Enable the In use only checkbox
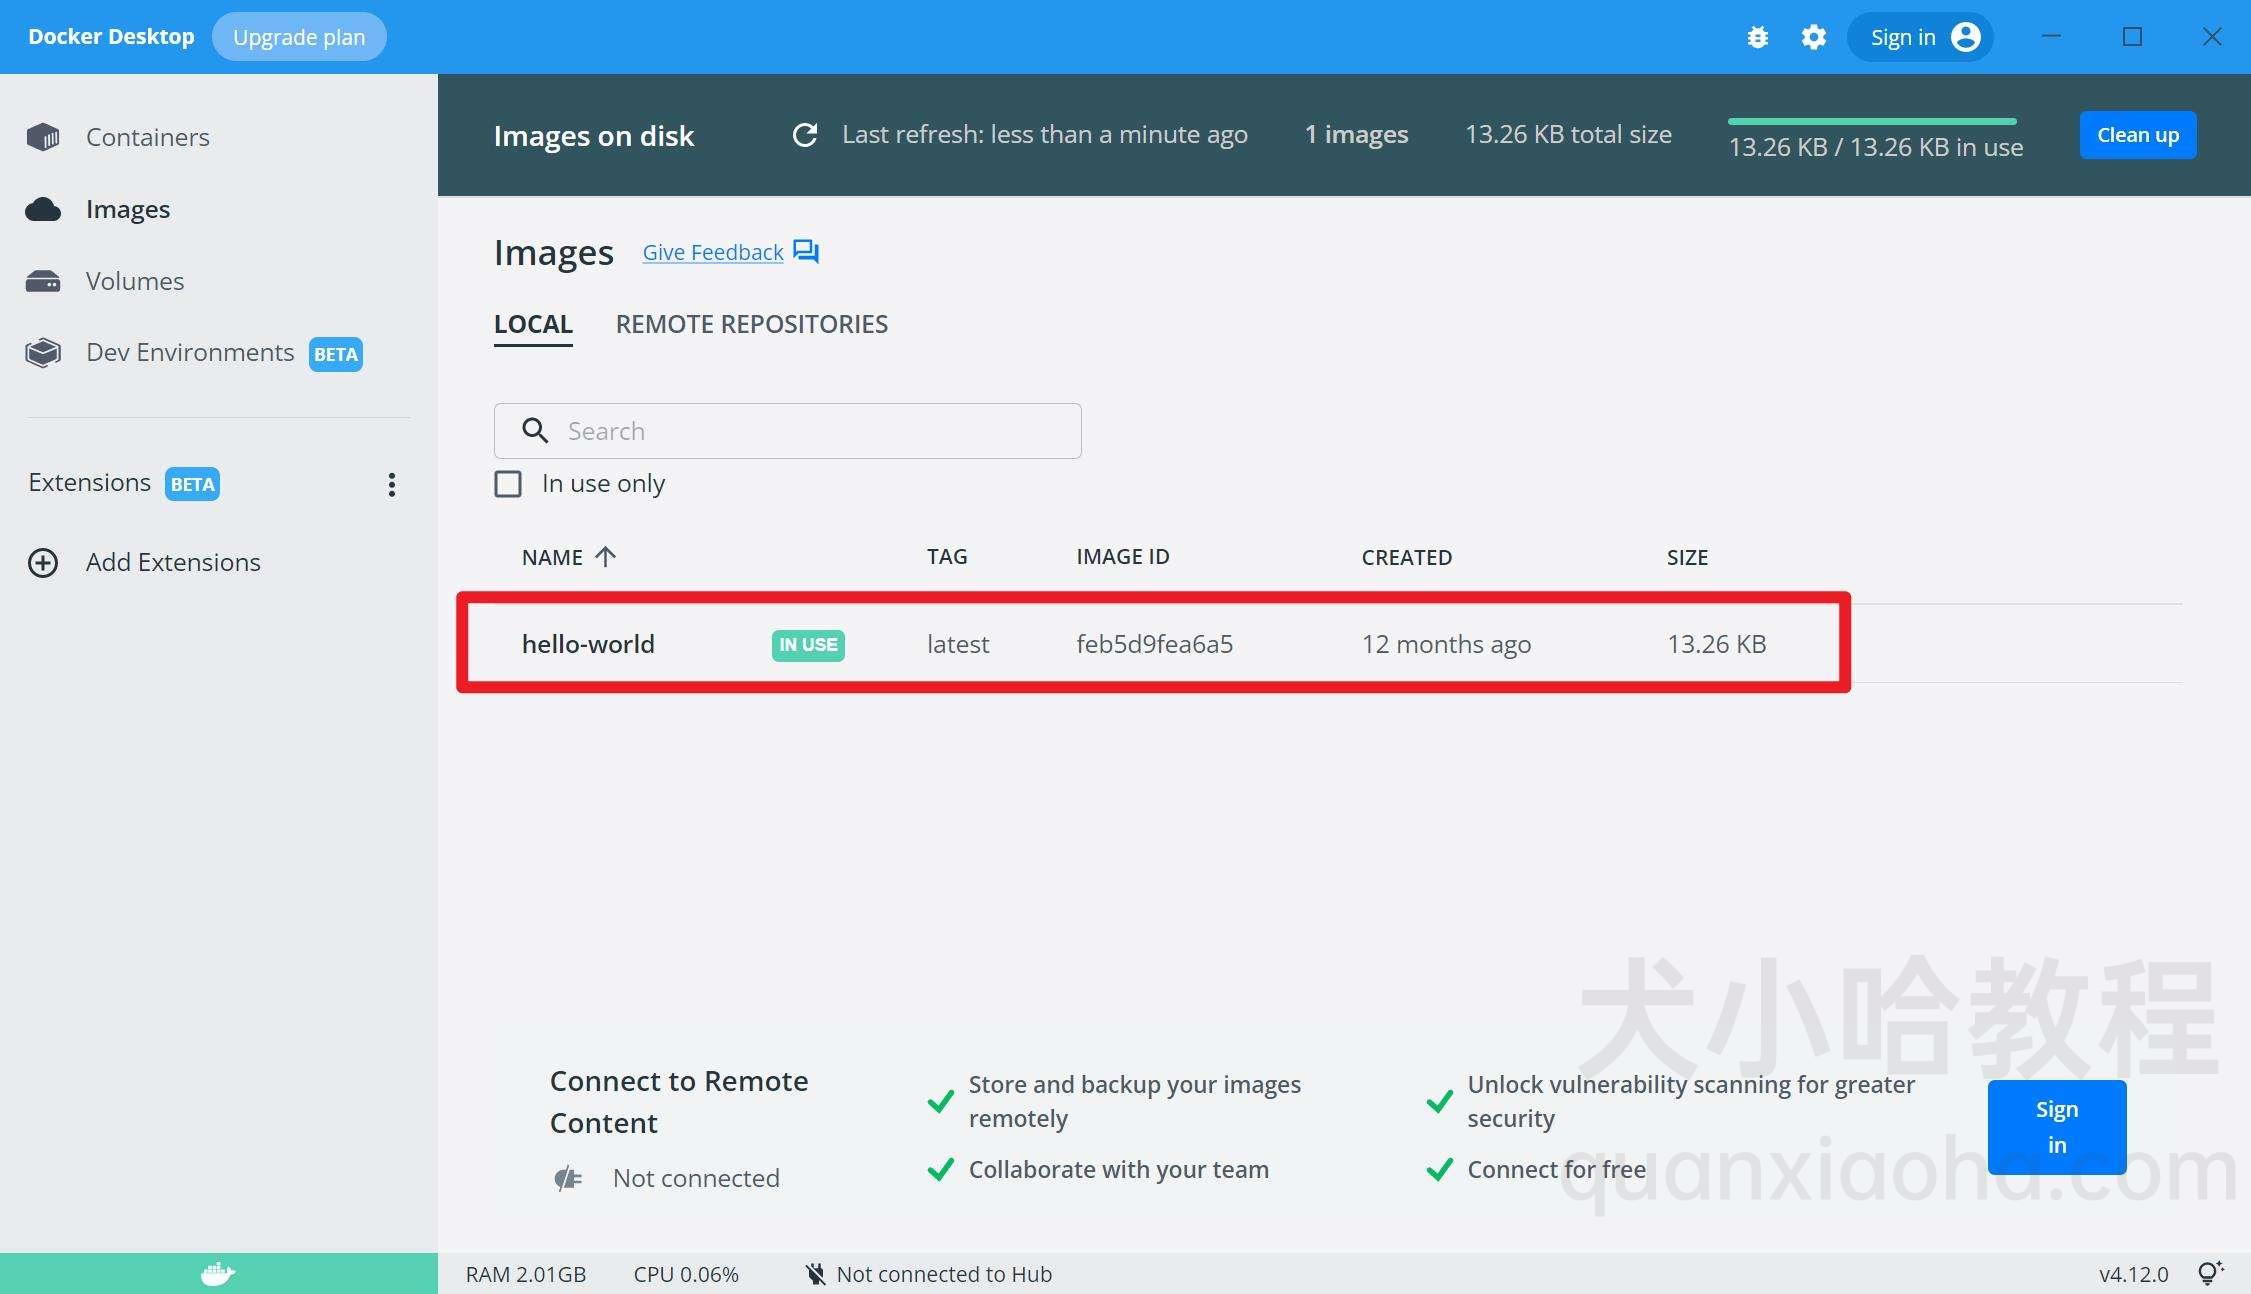The image size is (2251, 1294). pyautogui.click(x=508, y=483)
